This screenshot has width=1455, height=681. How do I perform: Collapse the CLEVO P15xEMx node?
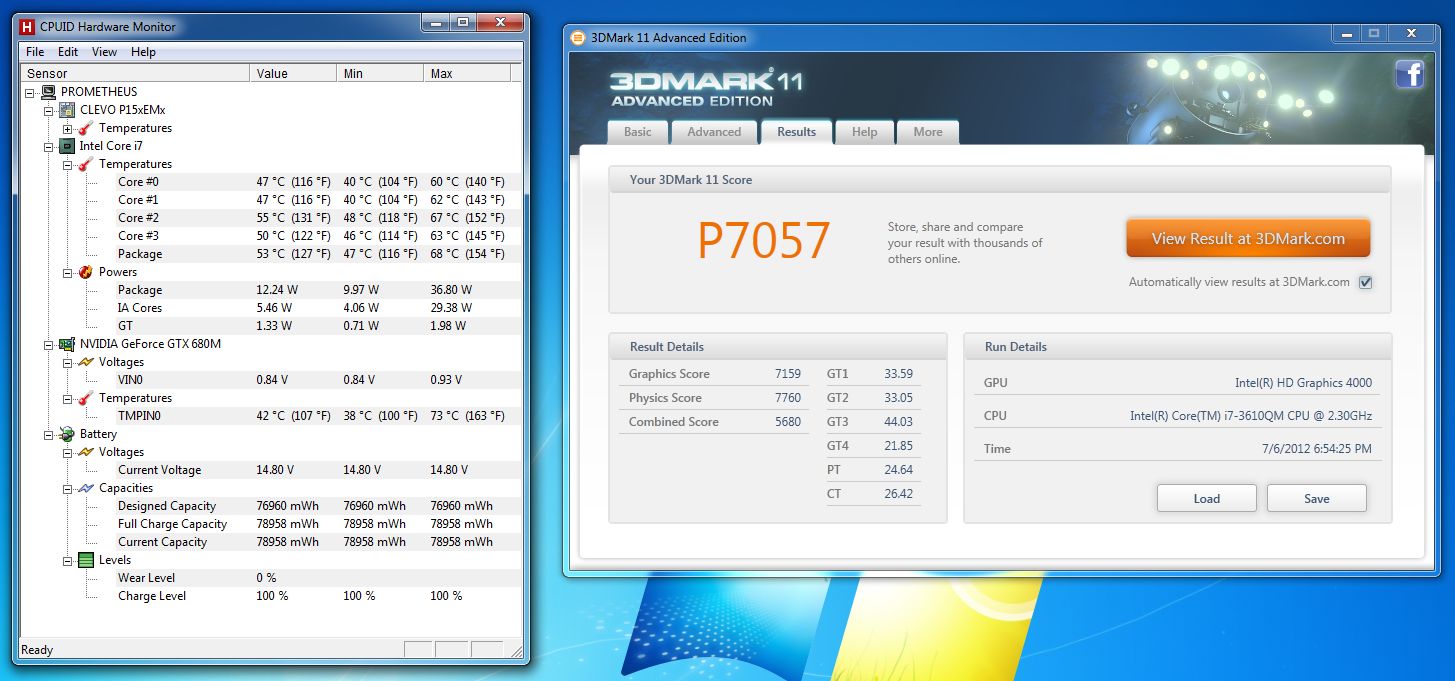point(49,110)
